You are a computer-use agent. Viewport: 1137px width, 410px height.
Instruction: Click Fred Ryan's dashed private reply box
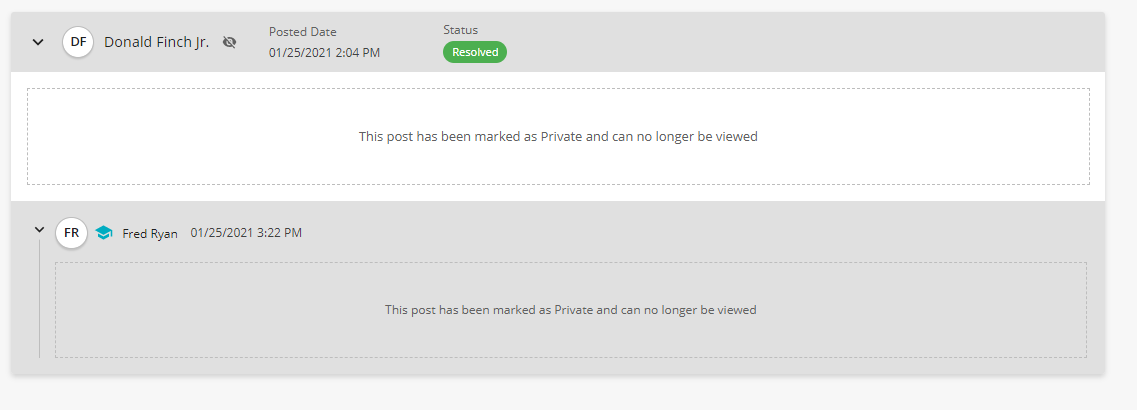point(571,310)
